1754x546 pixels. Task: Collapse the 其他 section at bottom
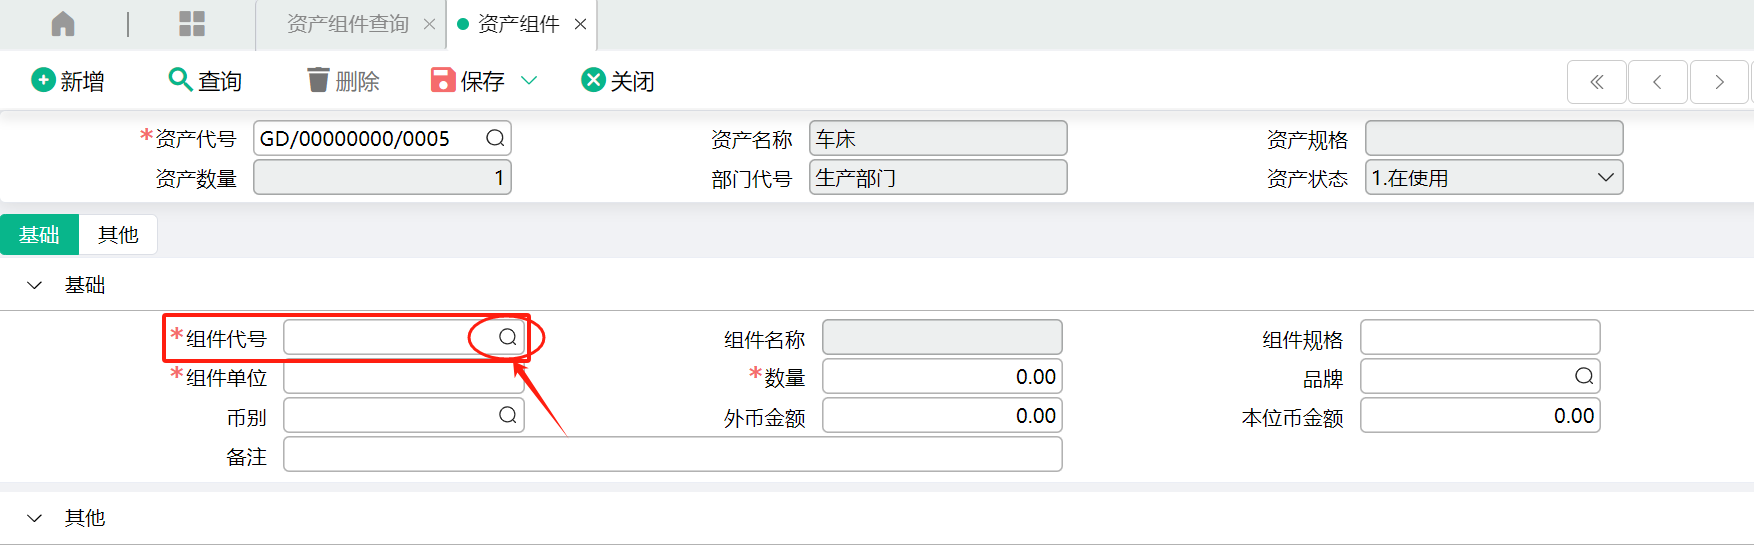pos(35,519)
